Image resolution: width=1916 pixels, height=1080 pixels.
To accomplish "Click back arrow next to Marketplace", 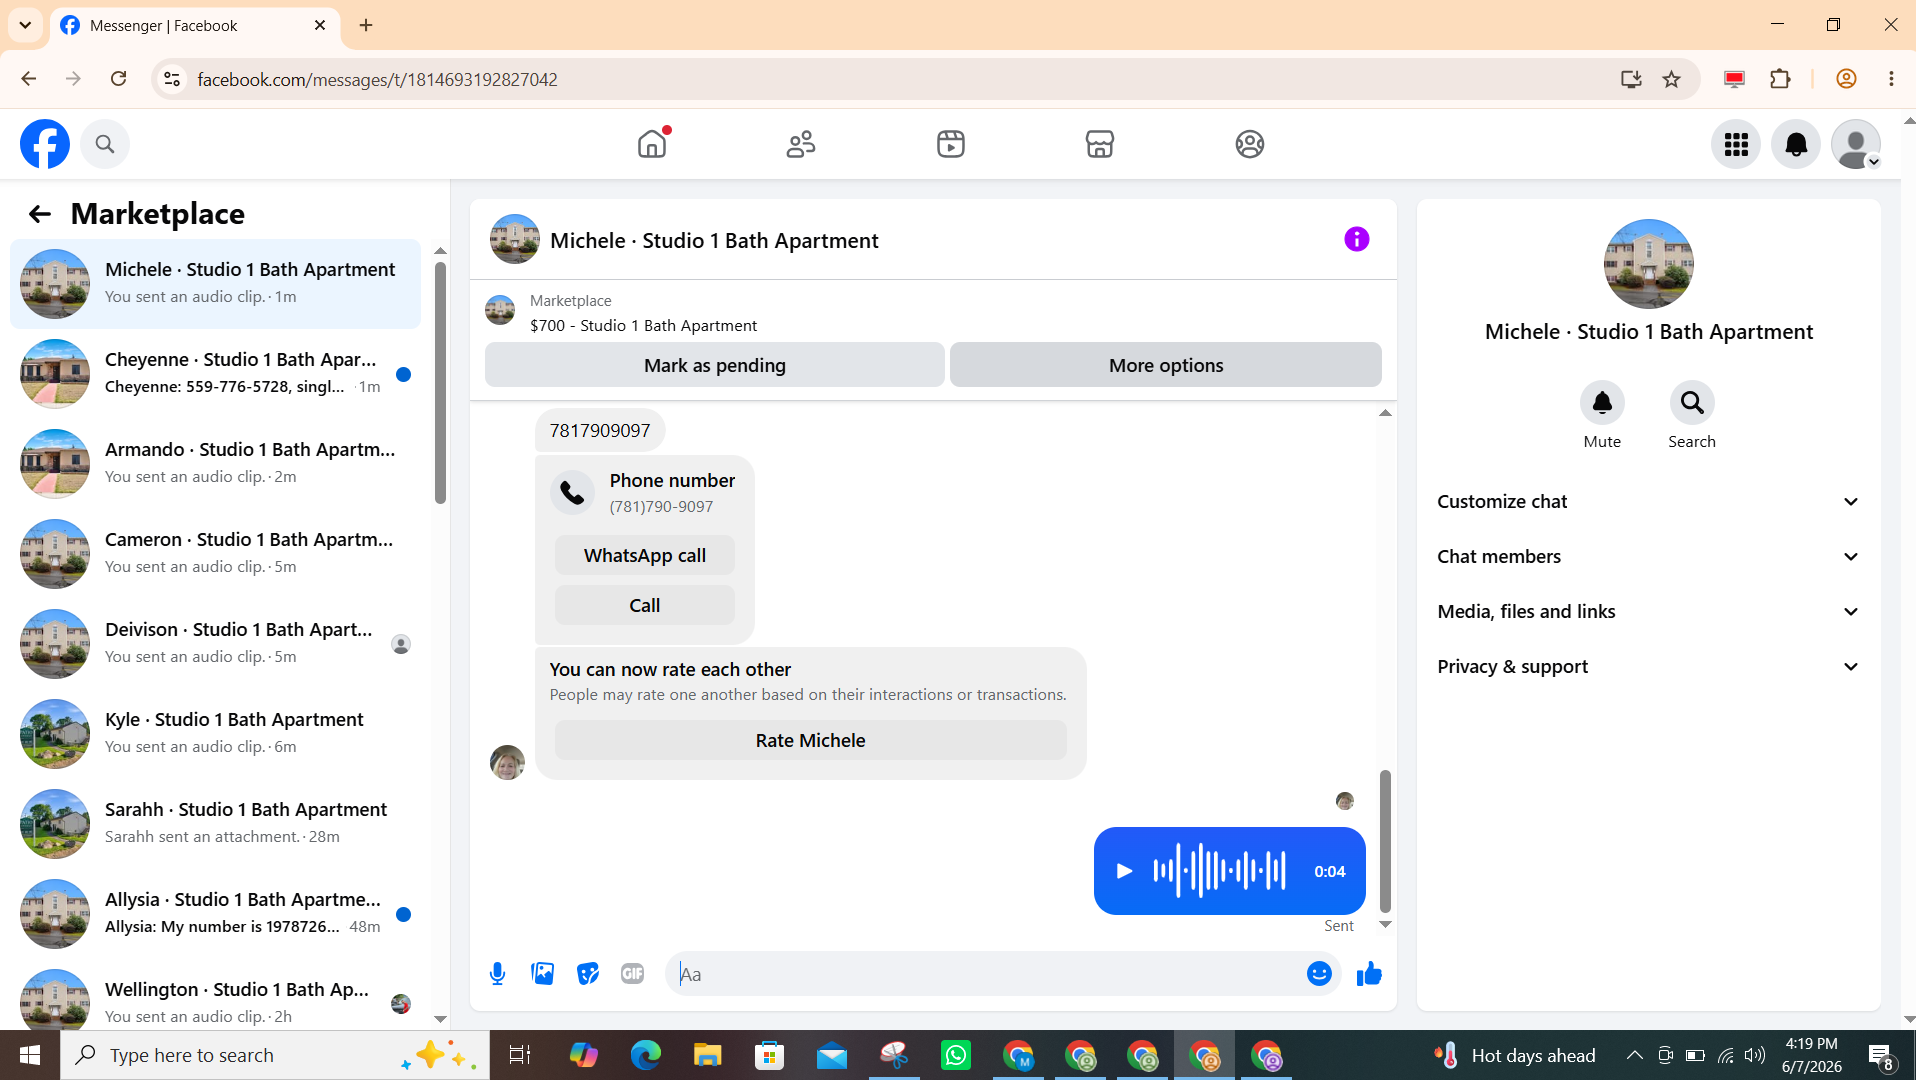I will 39,214.
